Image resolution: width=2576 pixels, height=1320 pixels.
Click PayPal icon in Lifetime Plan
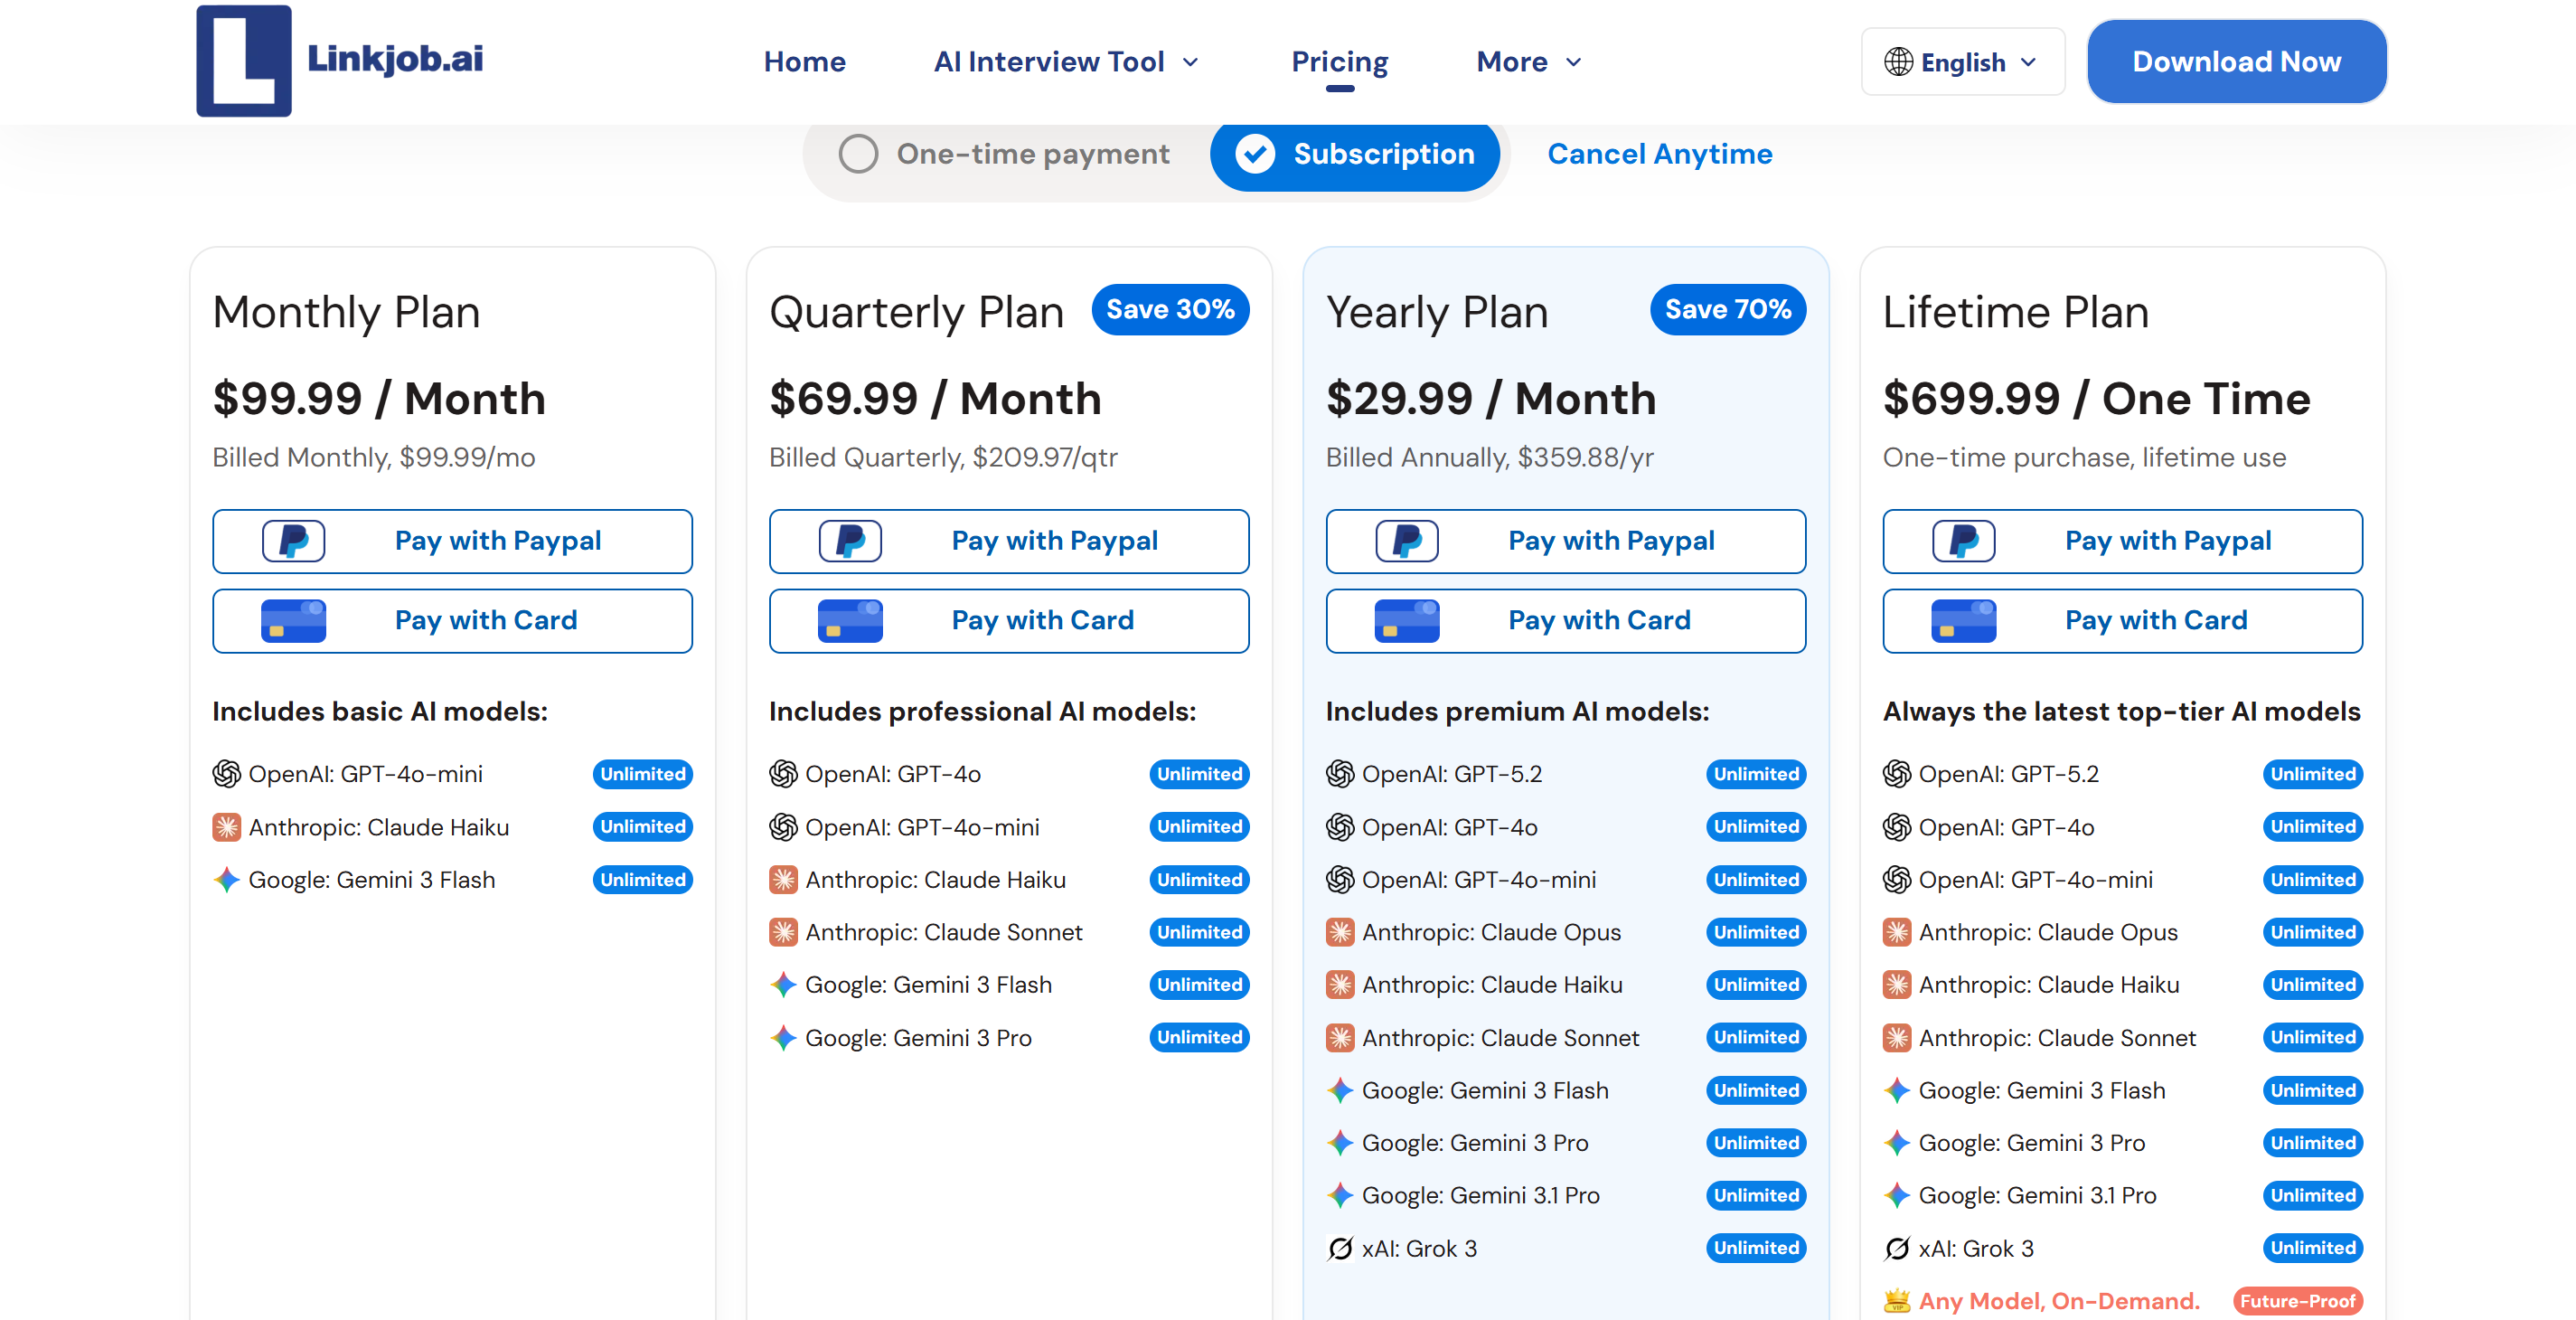(1964, 541)
